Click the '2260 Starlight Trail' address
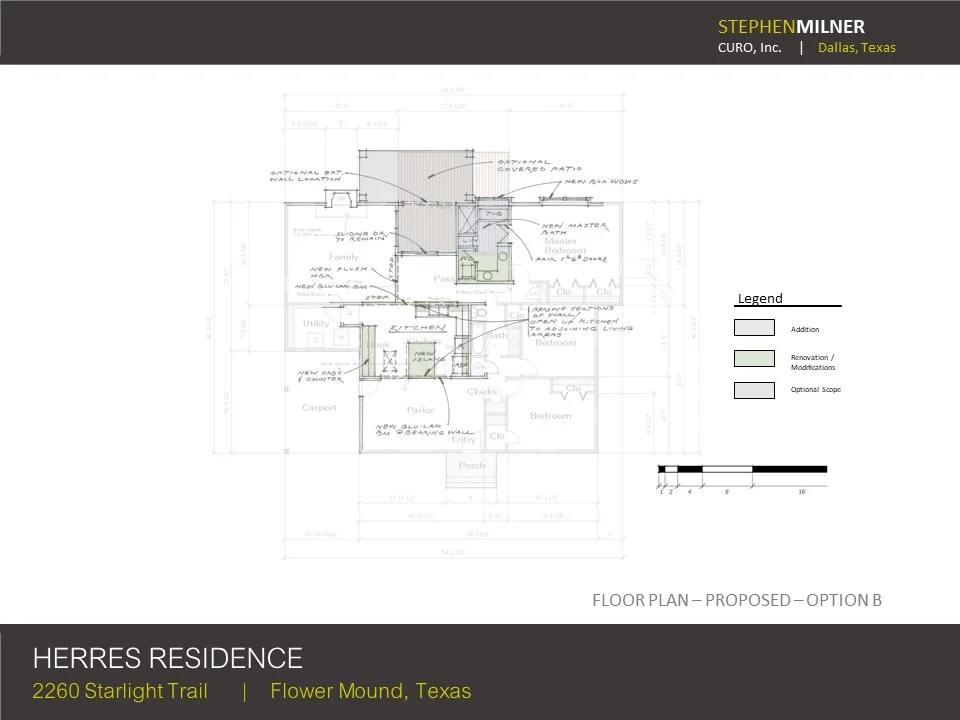The width and height of the screenshot is (960, 720). [120, 691]
